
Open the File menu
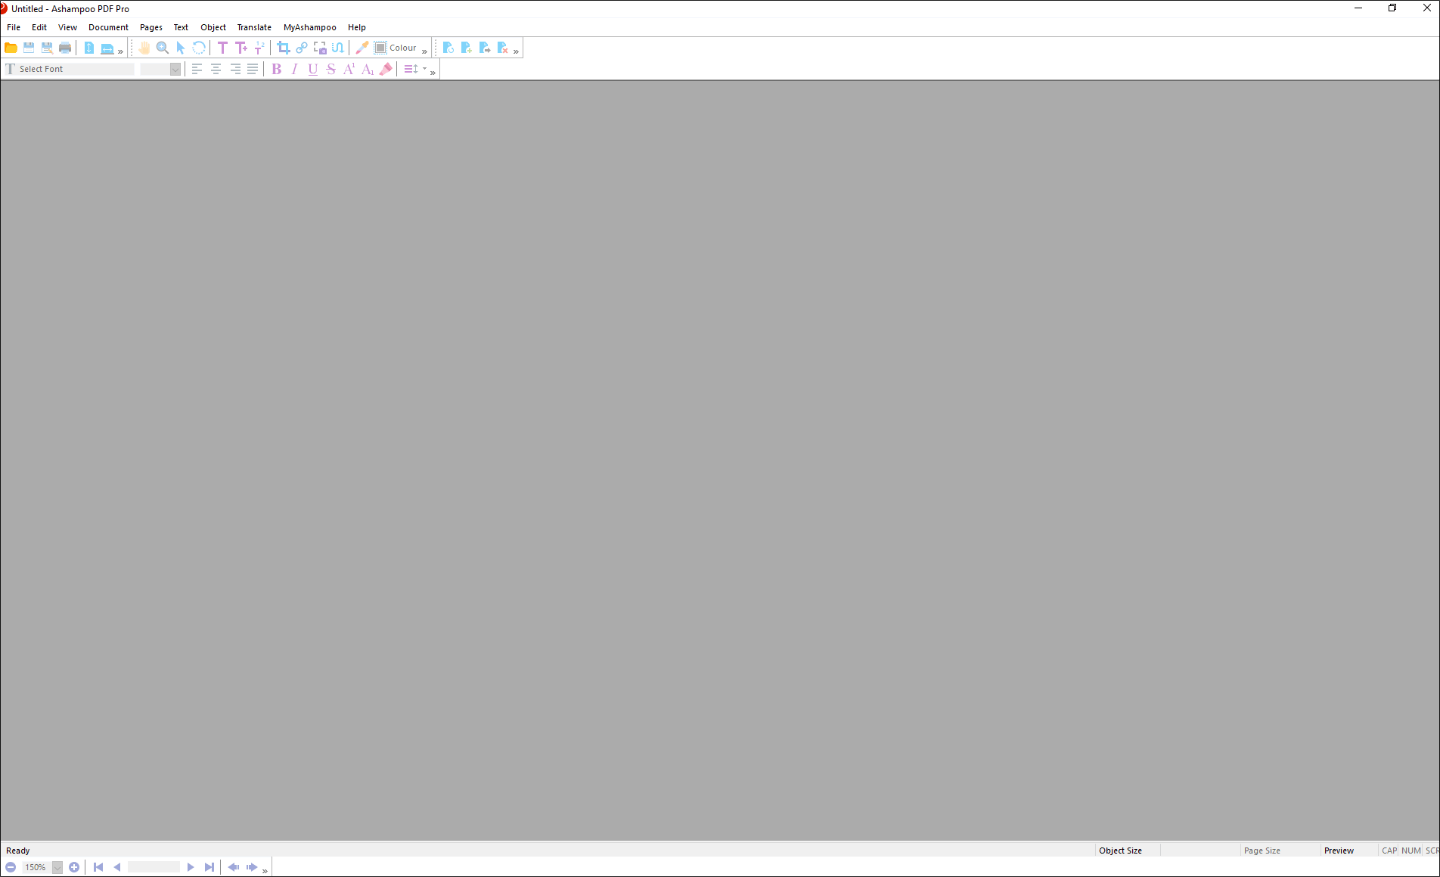tap(14, 27)
